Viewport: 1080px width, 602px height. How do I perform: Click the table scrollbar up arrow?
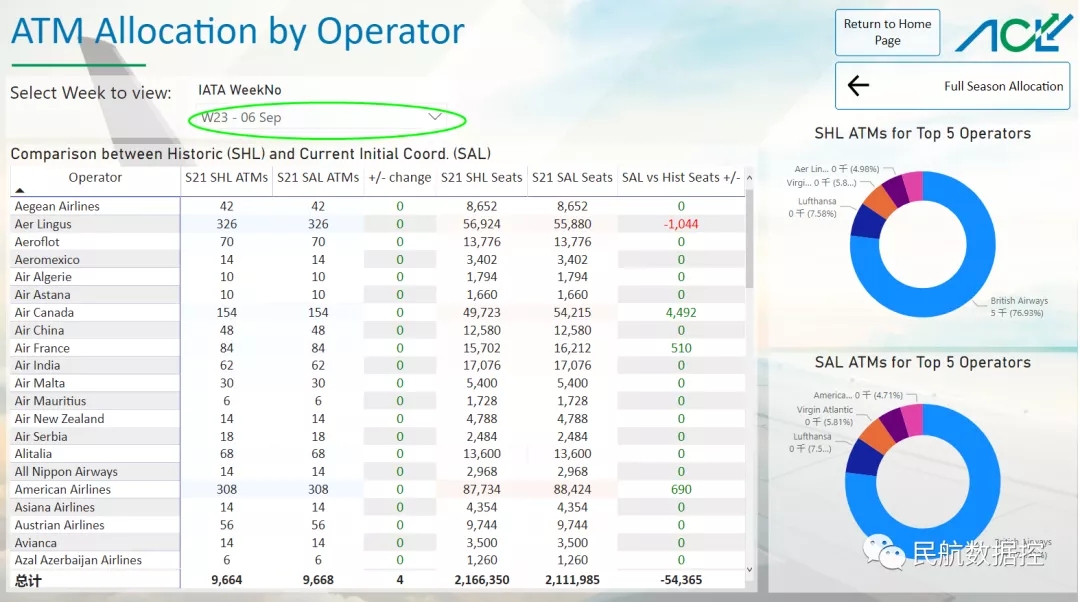[x=749, y=178]
